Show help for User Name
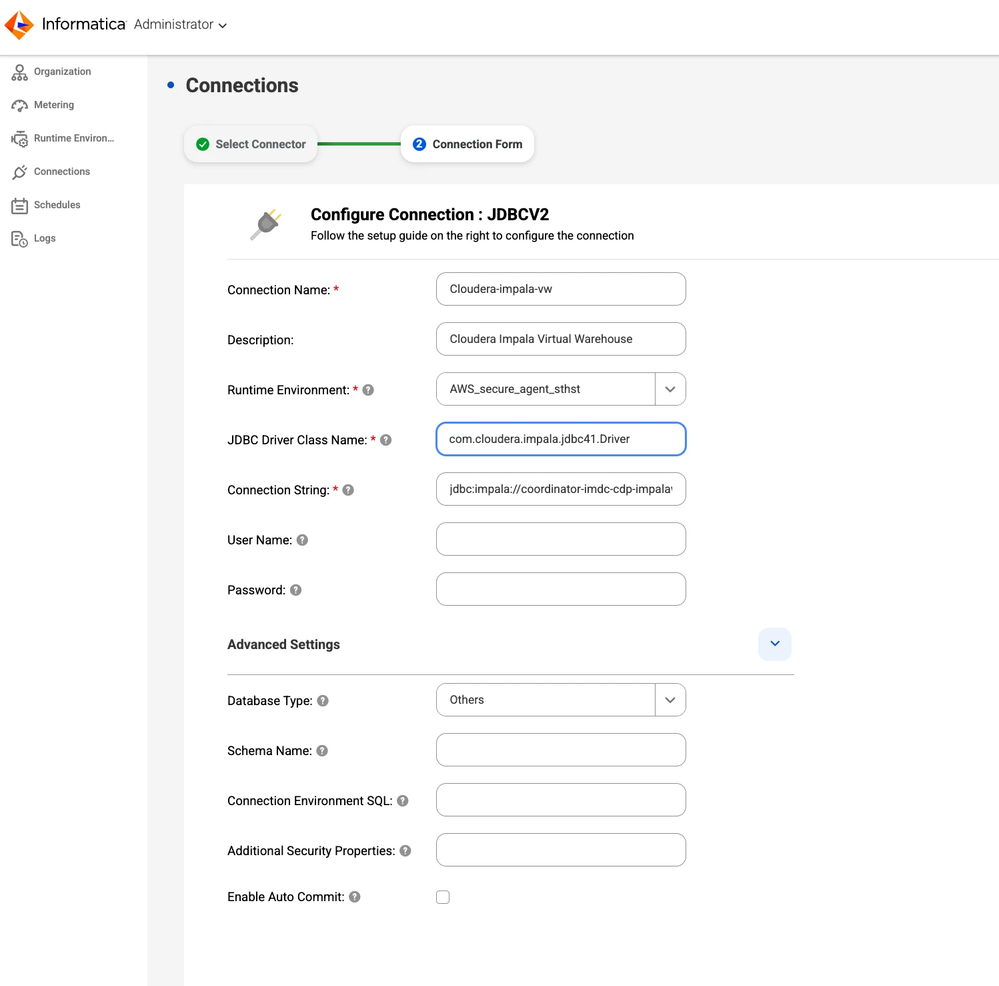The image size is (999, 986). [302, 540]
